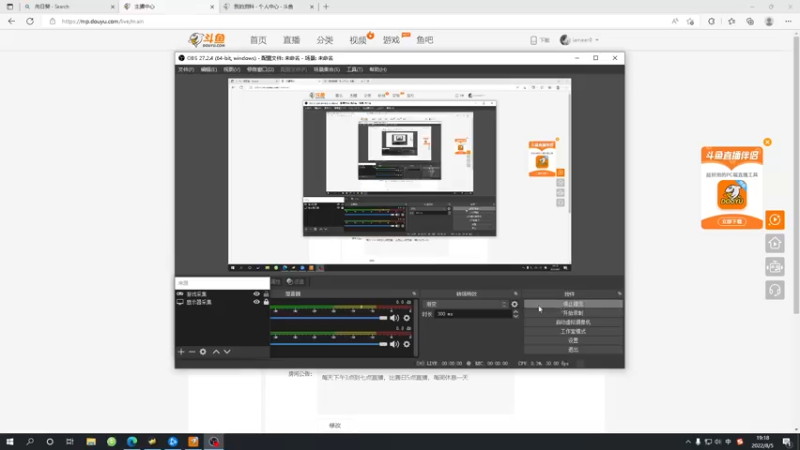
Task: Pop out the audio mixer dock
Action: click(414, 294)
